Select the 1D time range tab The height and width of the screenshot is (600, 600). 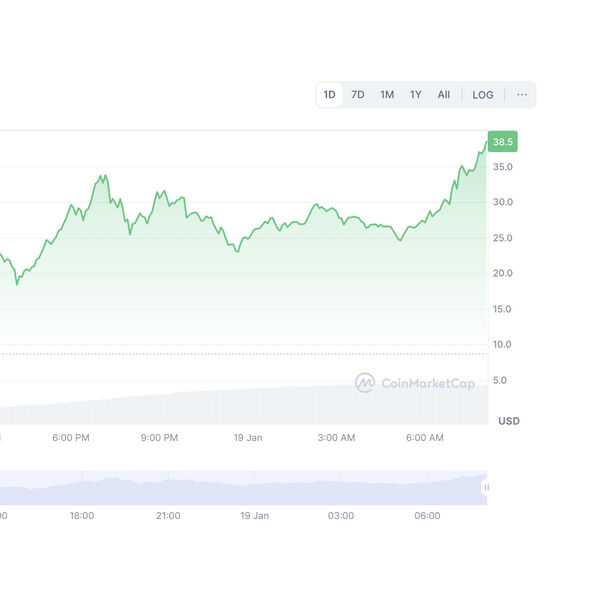(x=329, y=95)
